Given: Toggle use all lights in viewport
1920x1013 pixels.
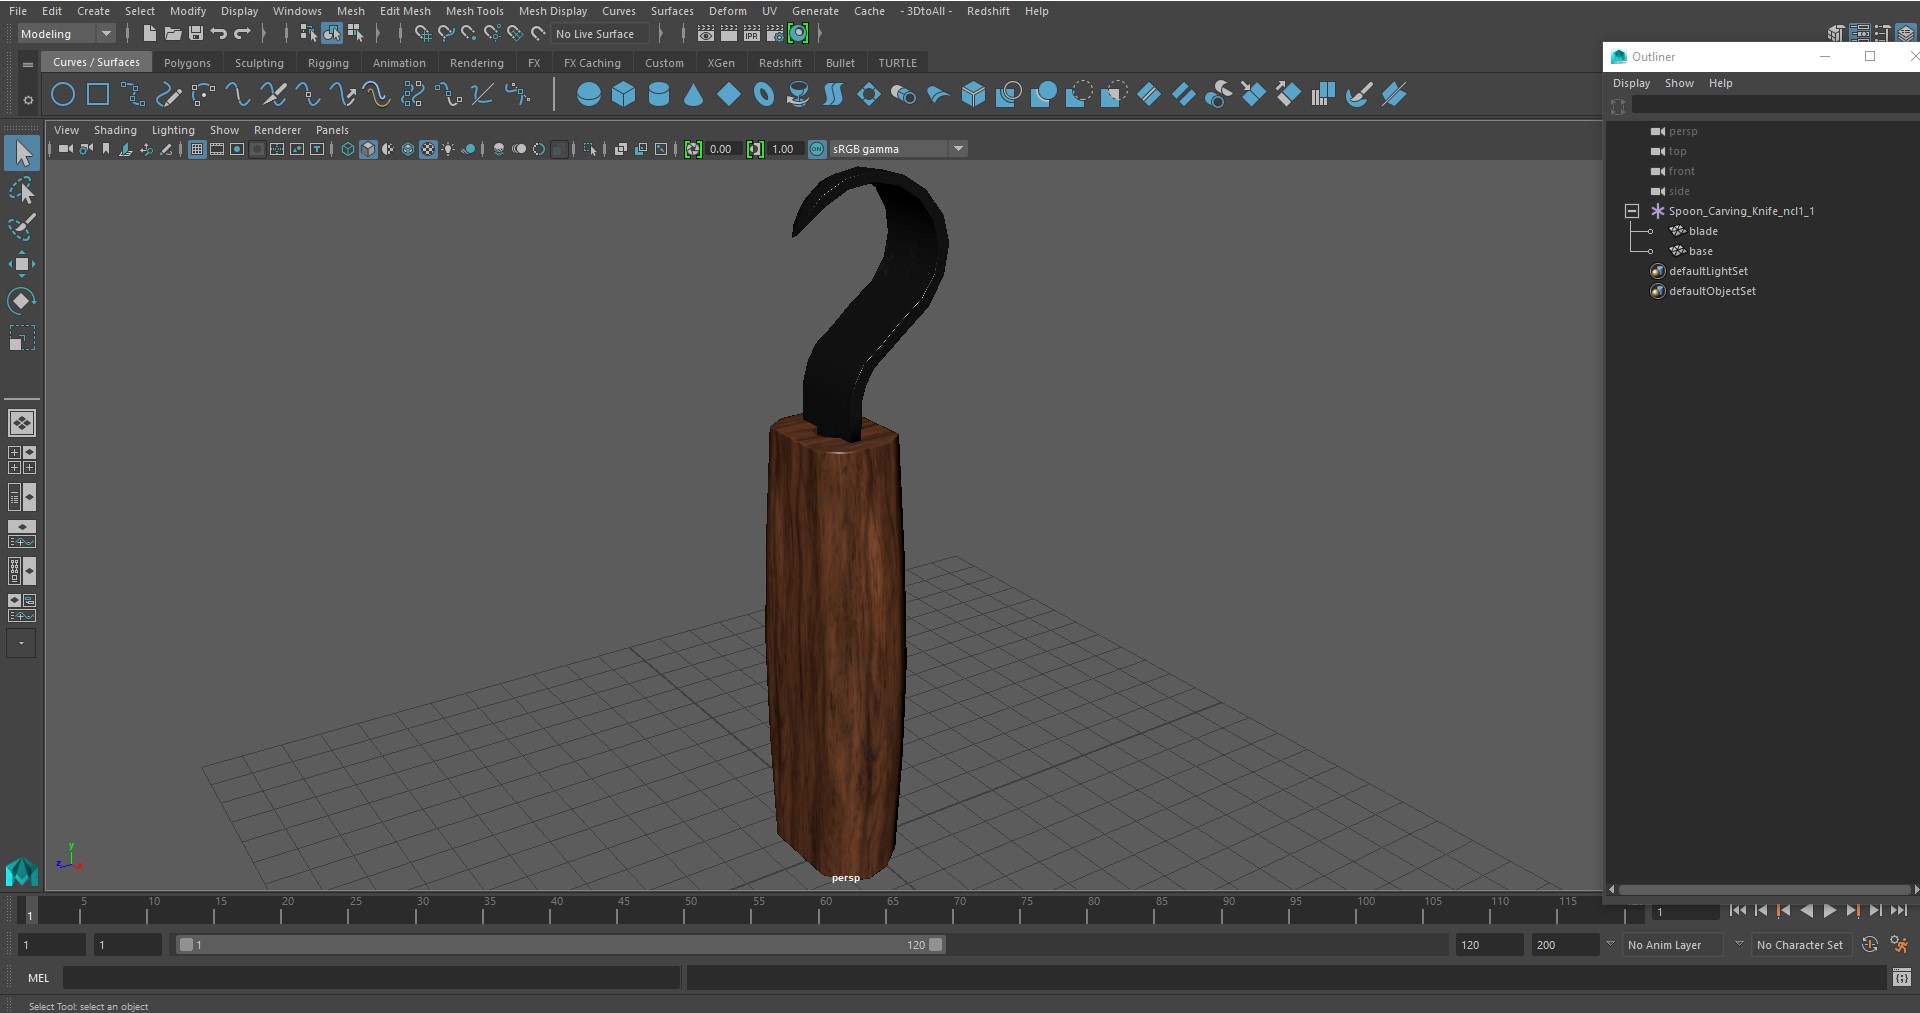Looking at the screenshot, I should coord(448,149).
